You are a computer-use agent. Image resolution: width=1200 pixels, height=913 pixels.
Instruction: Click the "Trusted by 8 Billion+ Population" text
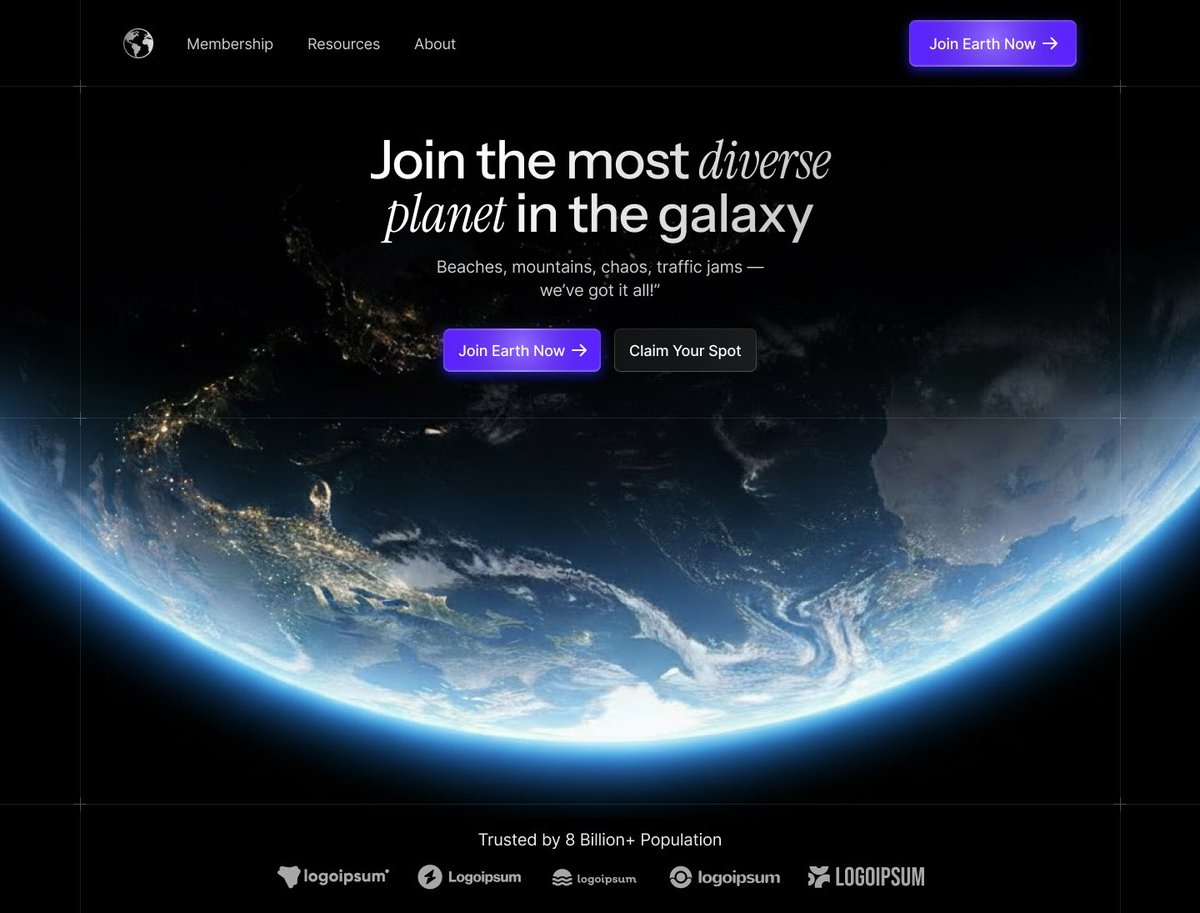click(600, 840)
